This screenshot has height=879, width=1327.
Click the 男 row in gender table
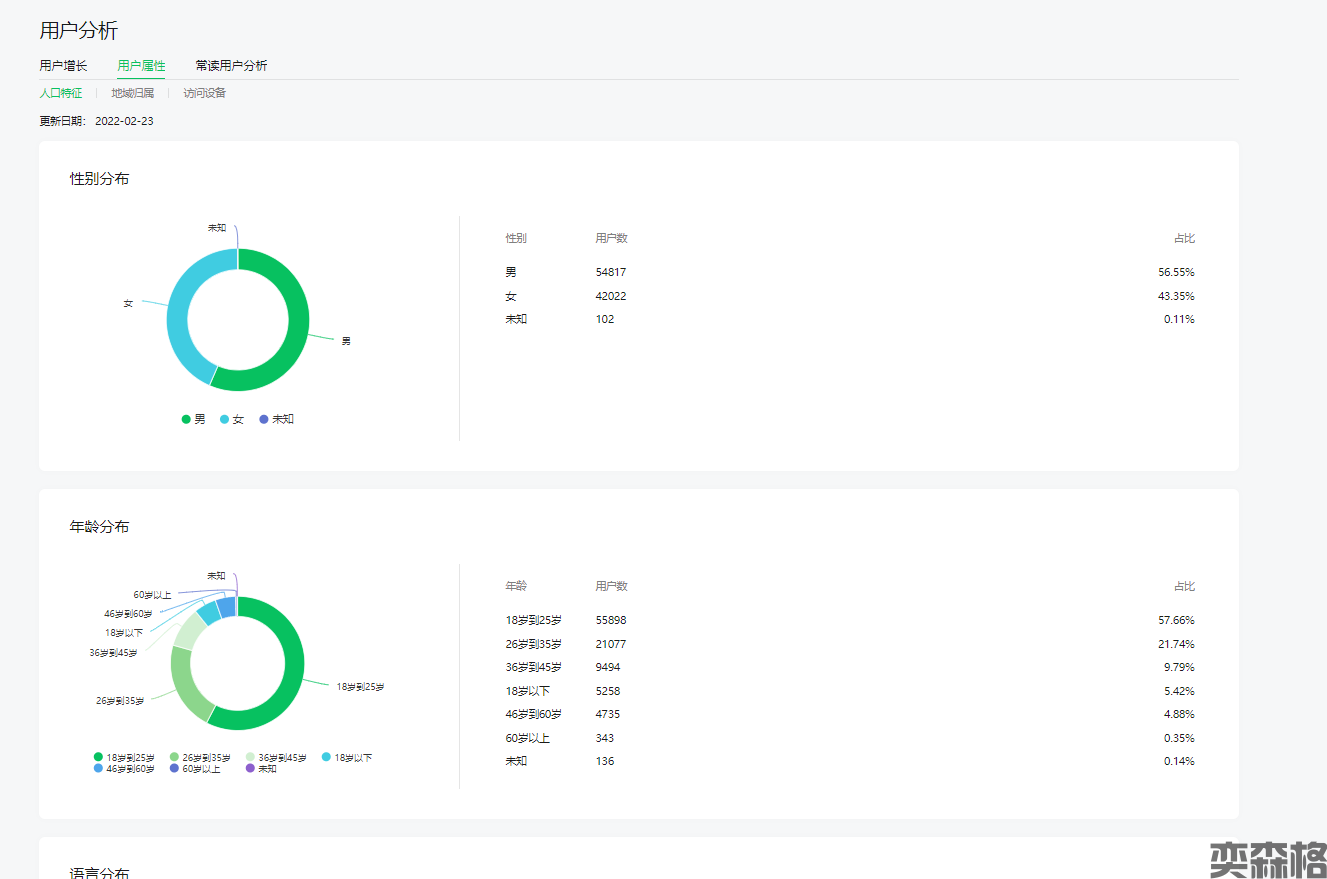pyautogui.click(x=850, y=272)
